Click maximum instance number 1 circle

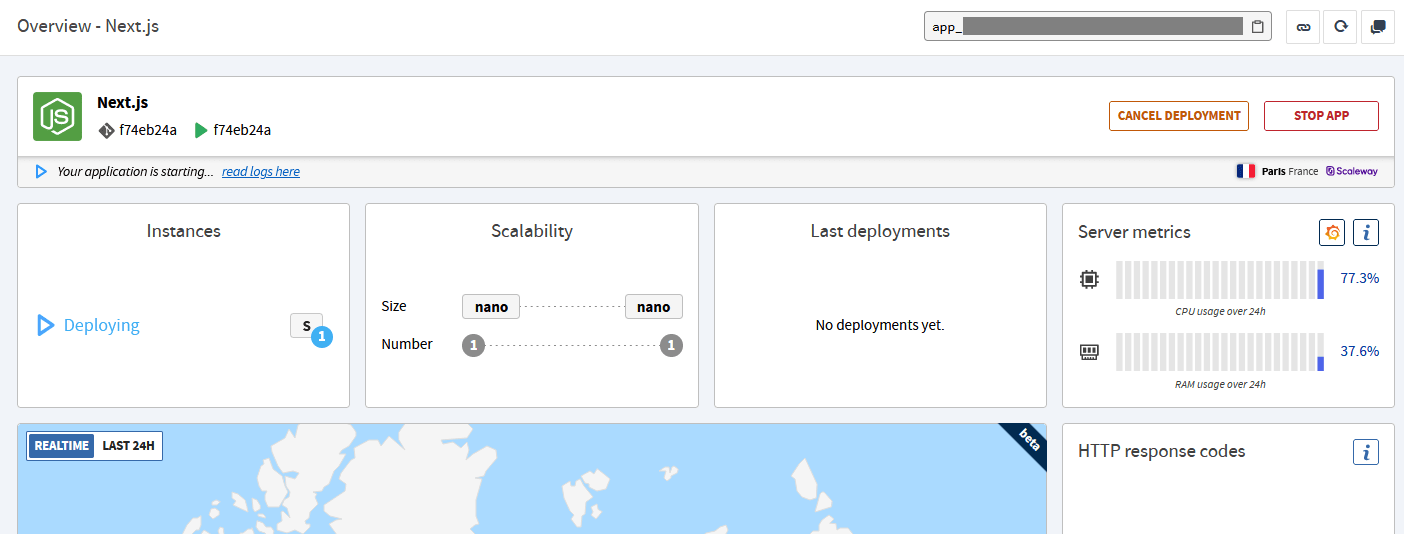672,346
